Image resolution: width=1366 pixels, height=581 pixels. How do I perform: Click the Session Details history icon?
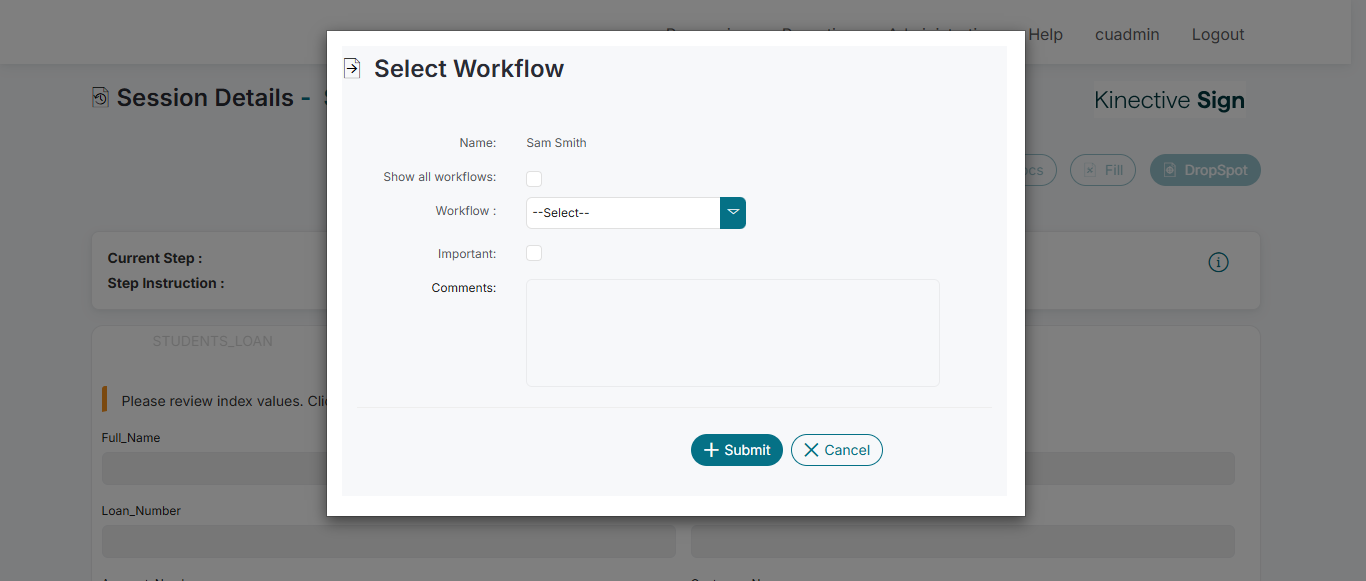point(100,97)
